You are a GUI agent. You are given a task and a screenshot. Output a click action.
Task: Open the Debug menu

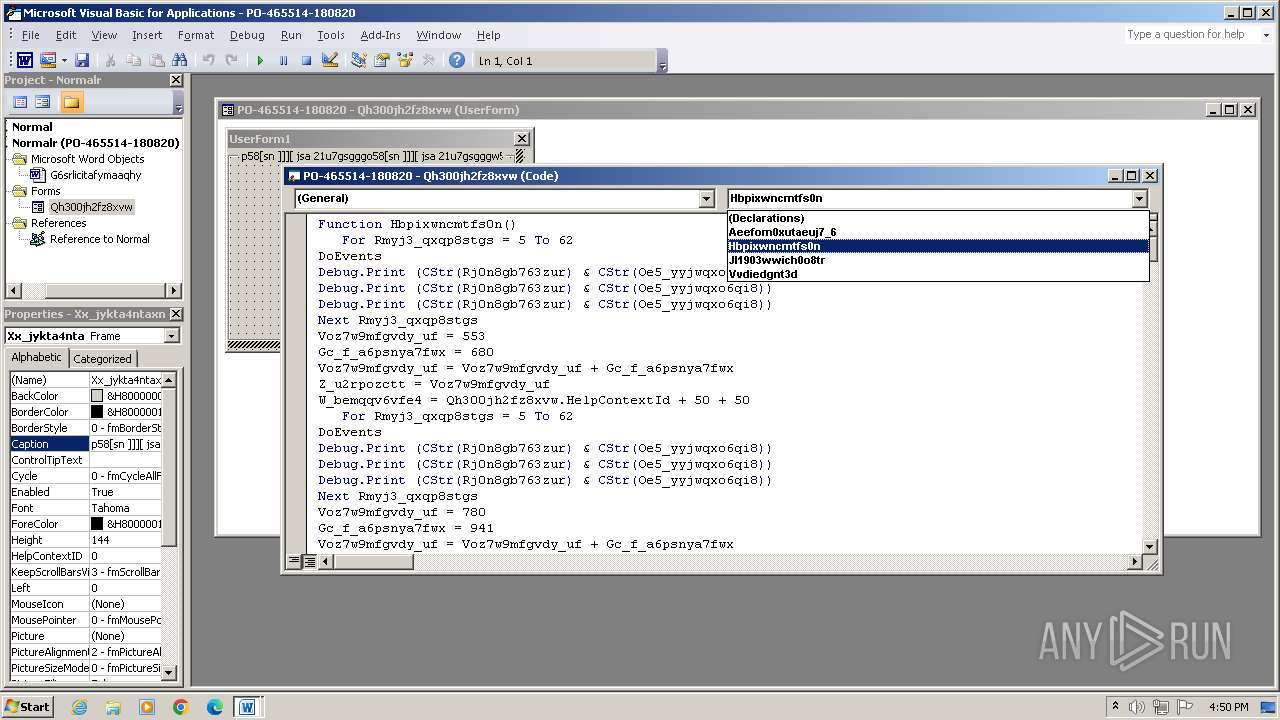(x=247, y=35)
